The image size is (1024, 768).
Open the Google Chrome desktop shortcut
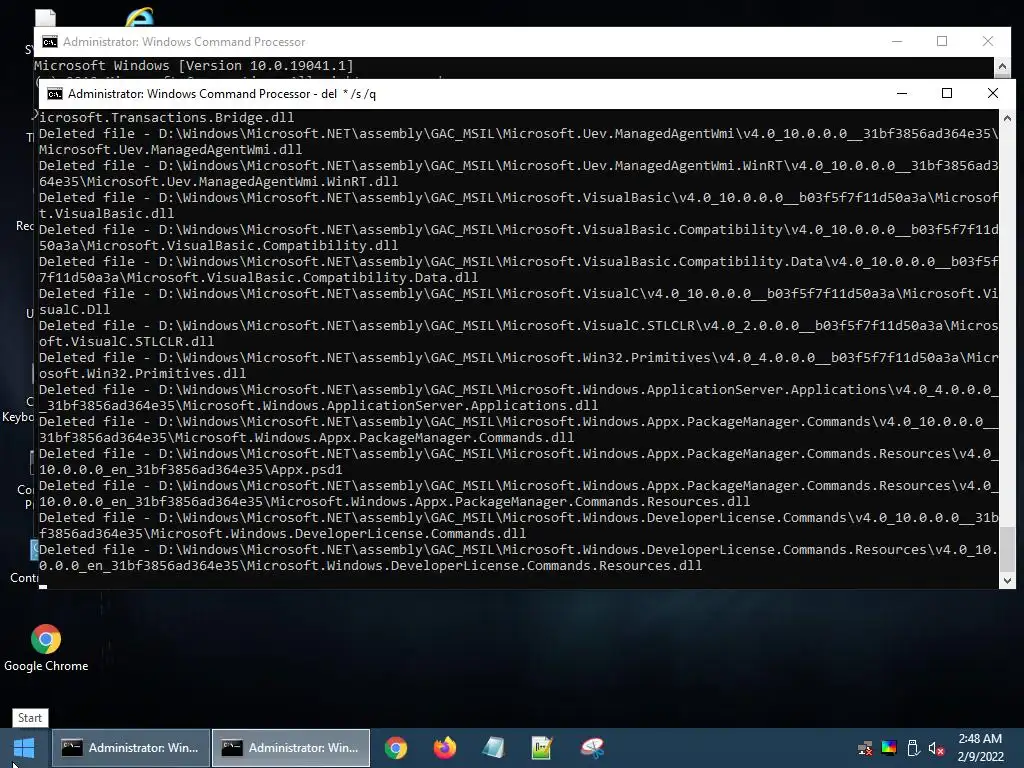(46, 648)
